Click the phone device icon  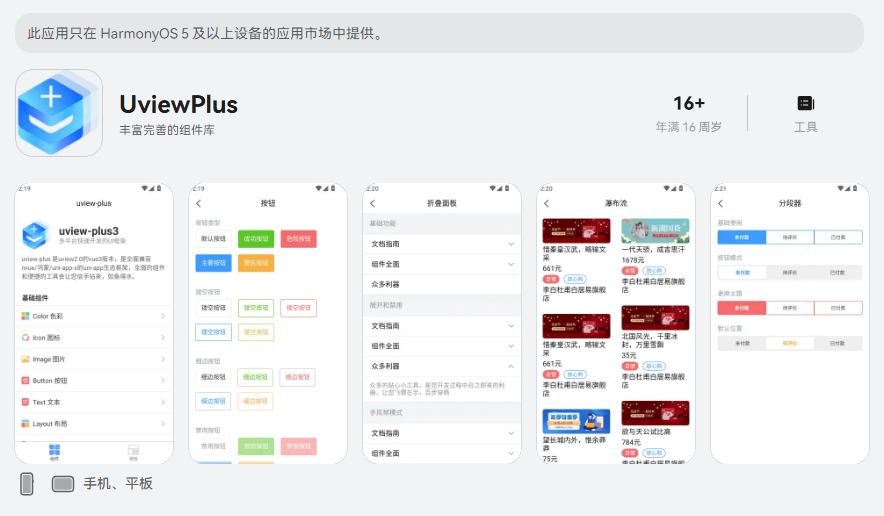27,484
